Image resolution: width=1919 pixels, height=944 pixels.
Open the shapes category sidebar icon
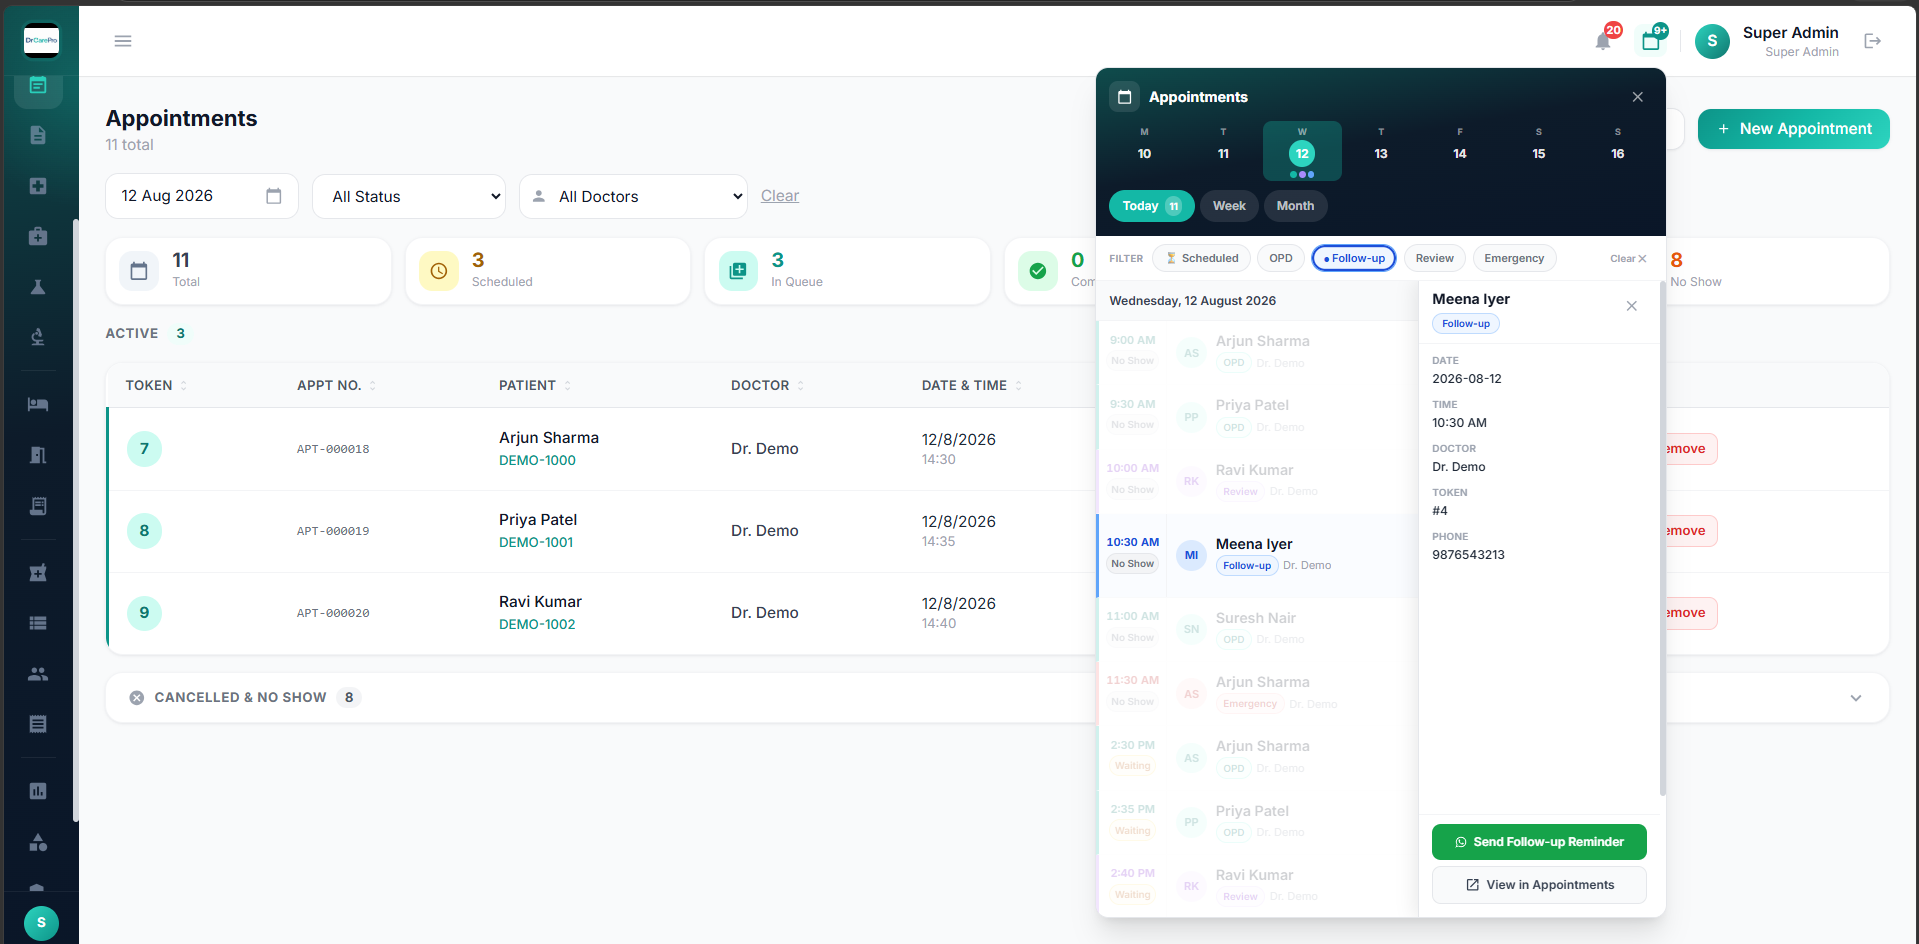[38, 842]
